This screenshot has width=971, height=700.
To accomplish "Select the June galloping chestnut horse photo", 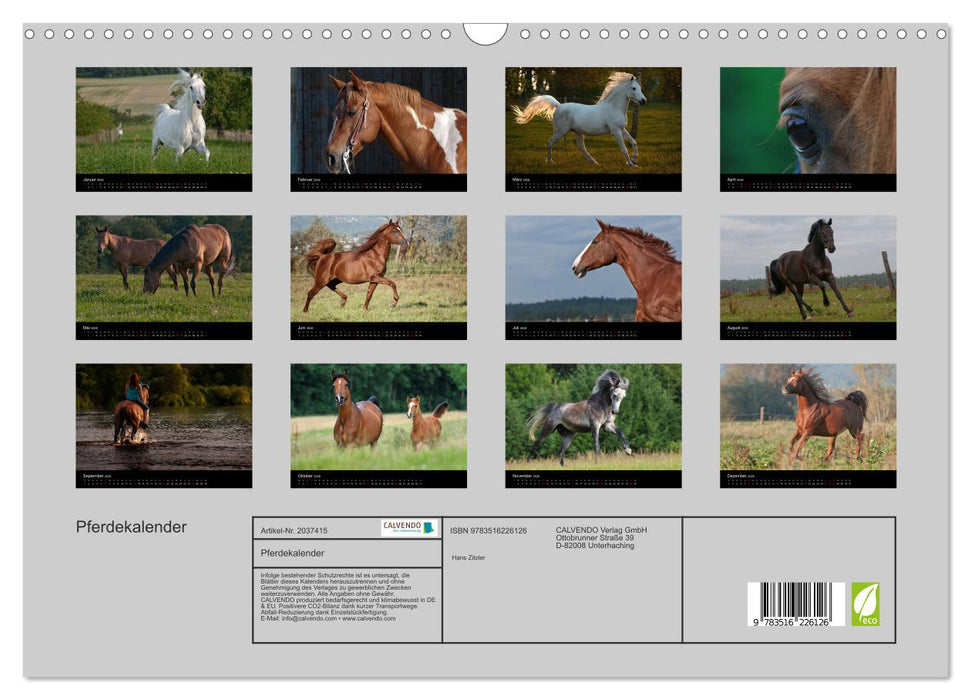I will coord(378,269).
